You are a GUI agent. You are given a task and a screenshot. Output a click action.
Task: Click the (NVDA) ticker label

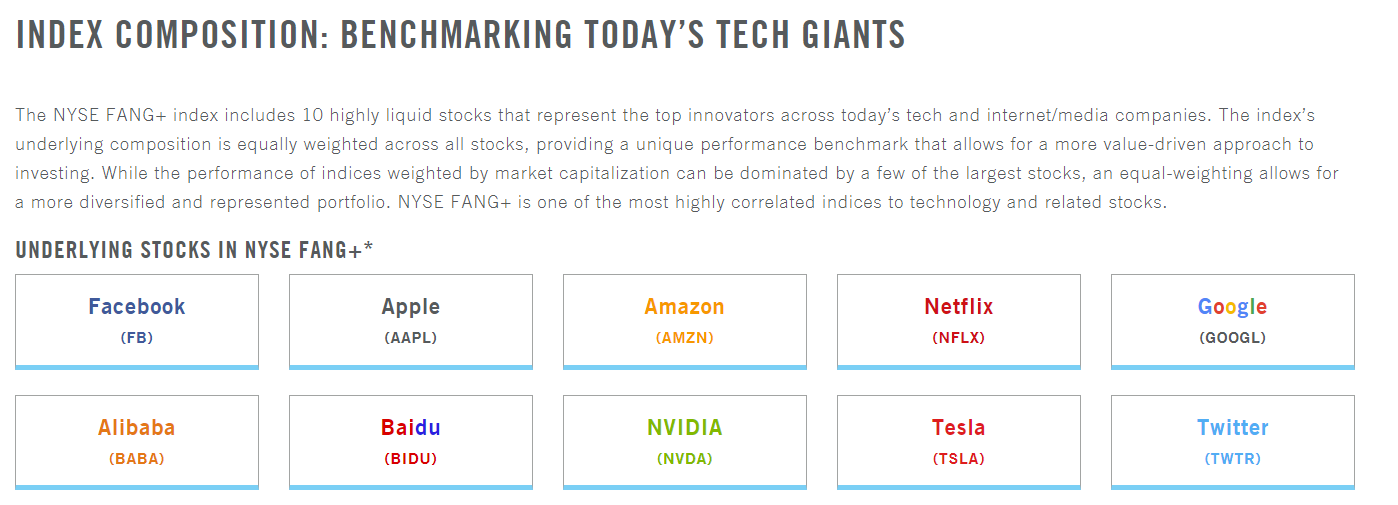coord(684,459)
